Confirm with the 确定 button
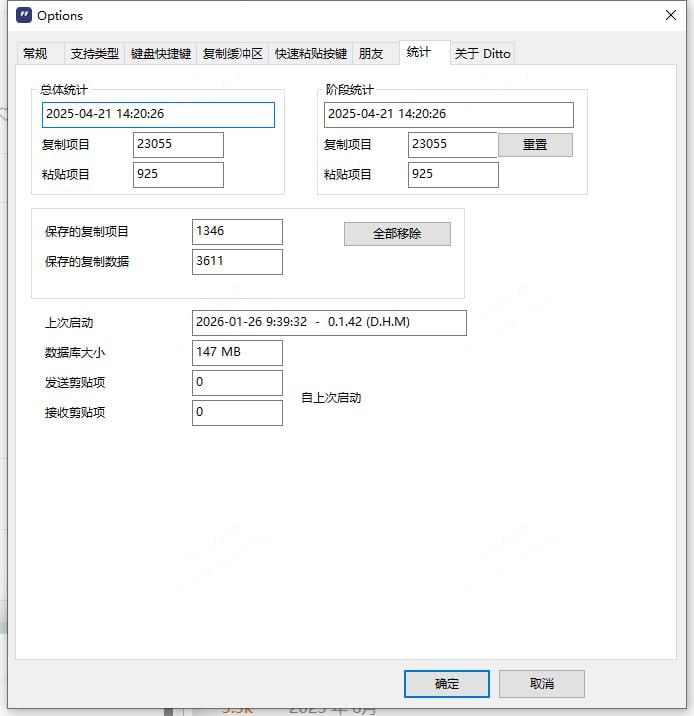This screenshot has width=694, height=716. click(x=447, y=684)
